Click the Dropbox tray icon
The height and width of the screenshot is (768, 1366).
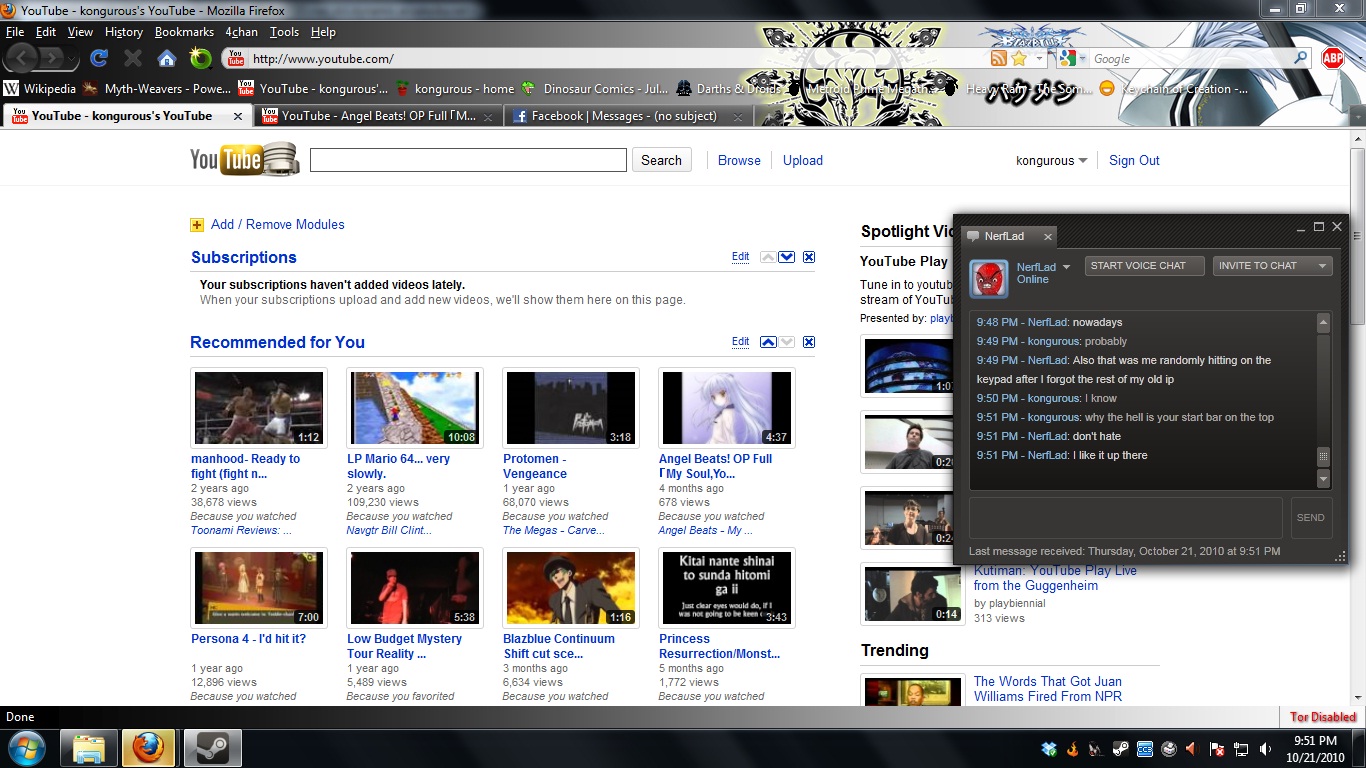click(1049, 749)
